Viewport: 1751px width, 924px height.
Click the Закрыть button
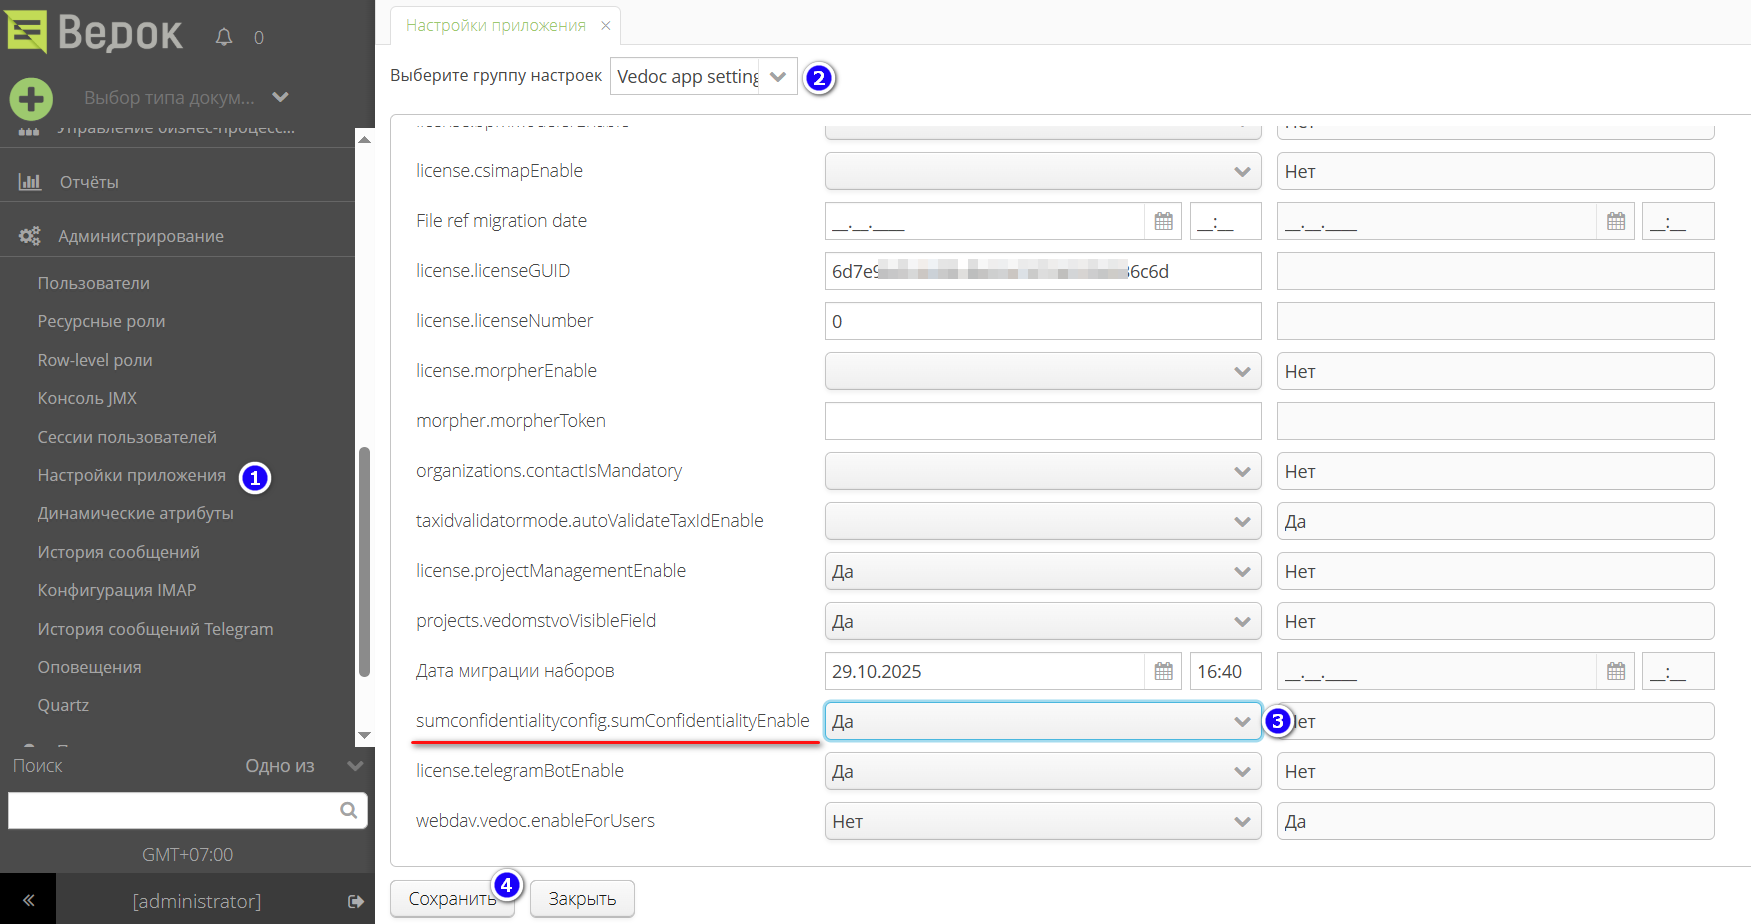(582, 898)
